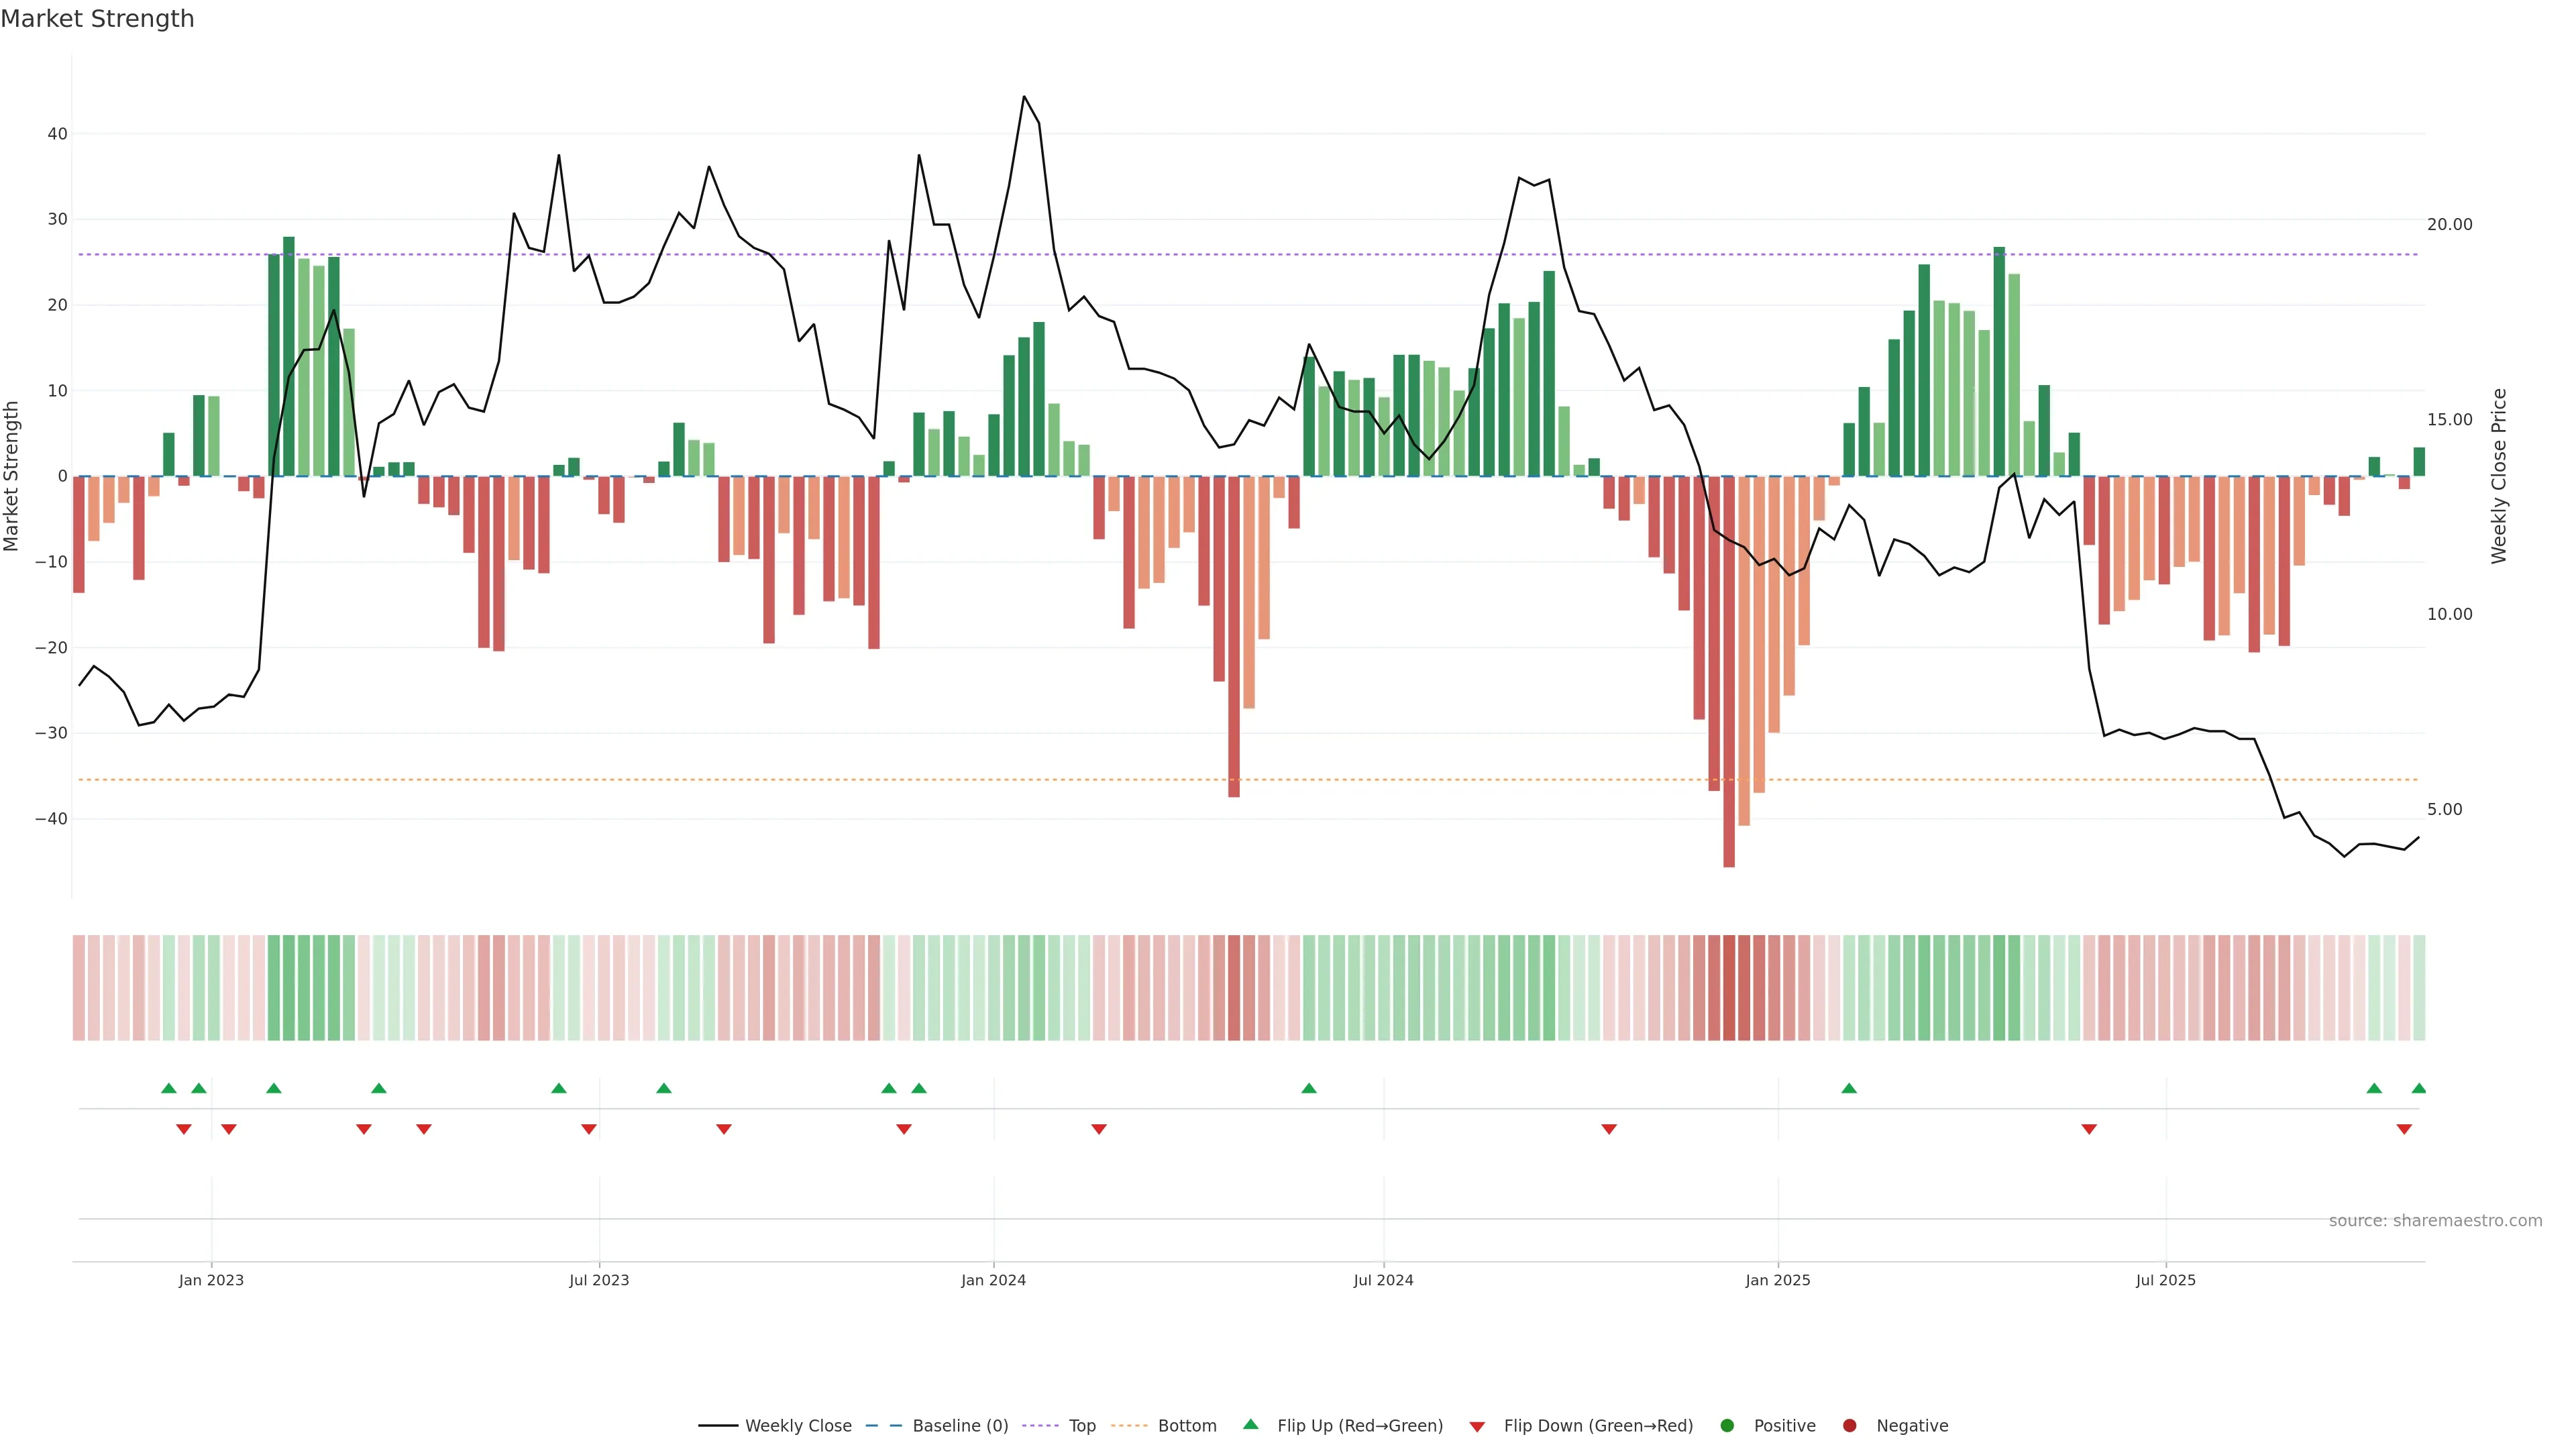Click the Weekly Close Price axis title
This screenshot has height=1449, width=2576.
coord(2499,476)
